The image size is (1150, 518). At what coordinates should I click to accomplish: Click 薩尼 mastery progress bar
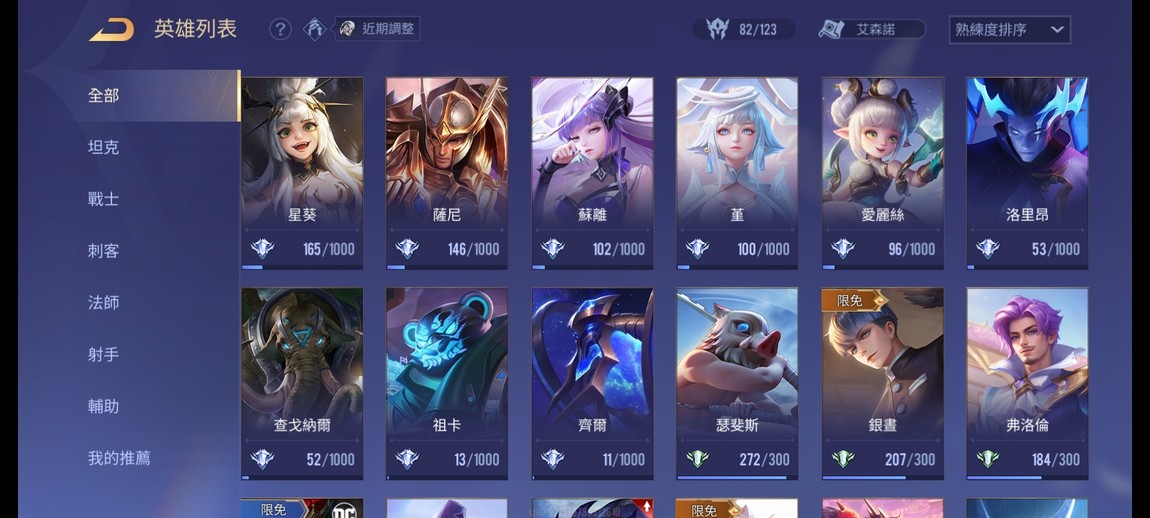coord(447,267)
